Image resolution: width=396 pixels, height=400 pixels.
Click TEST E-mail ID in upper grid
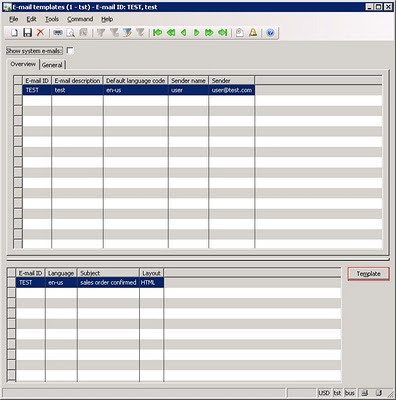point(37,90)
